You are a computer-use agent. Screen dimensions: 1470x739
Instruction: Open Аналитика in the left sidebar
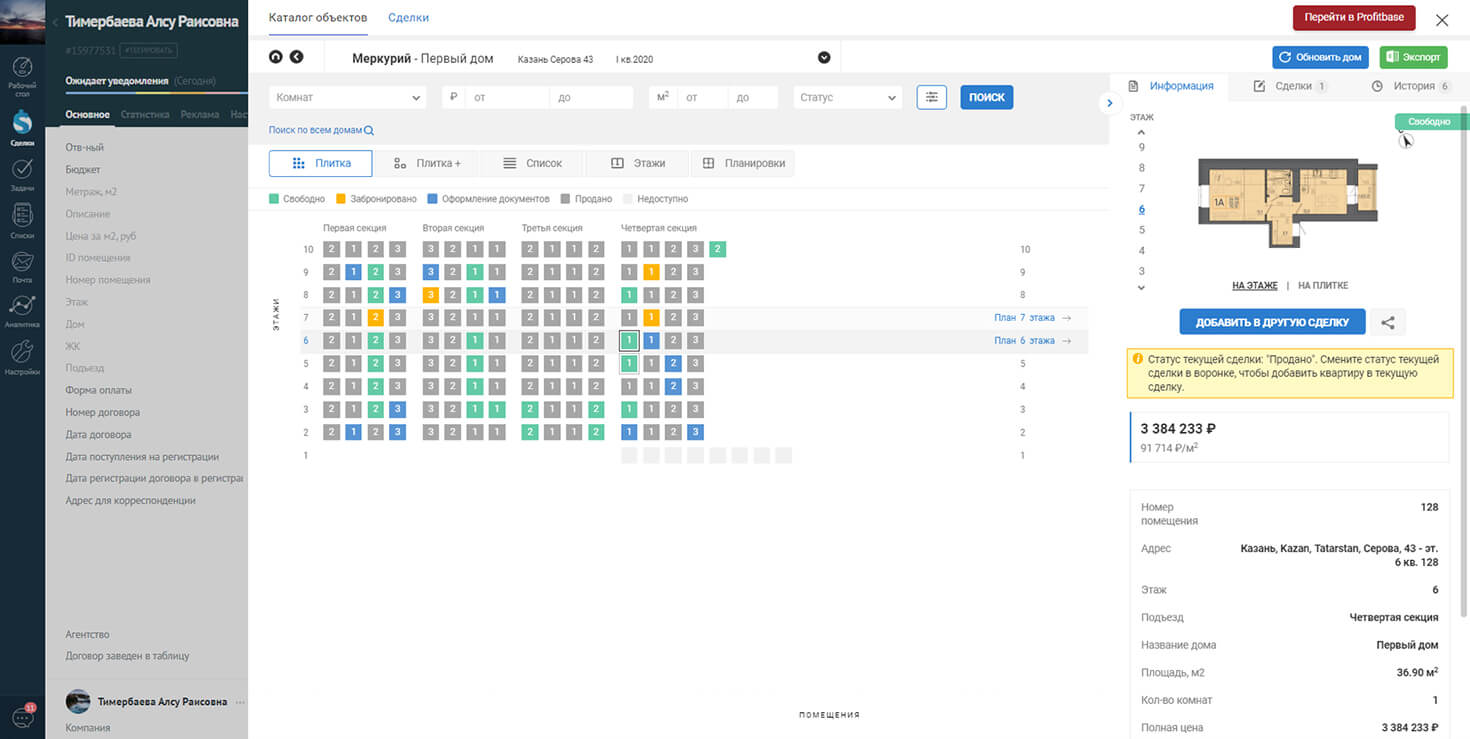(22, 311)
